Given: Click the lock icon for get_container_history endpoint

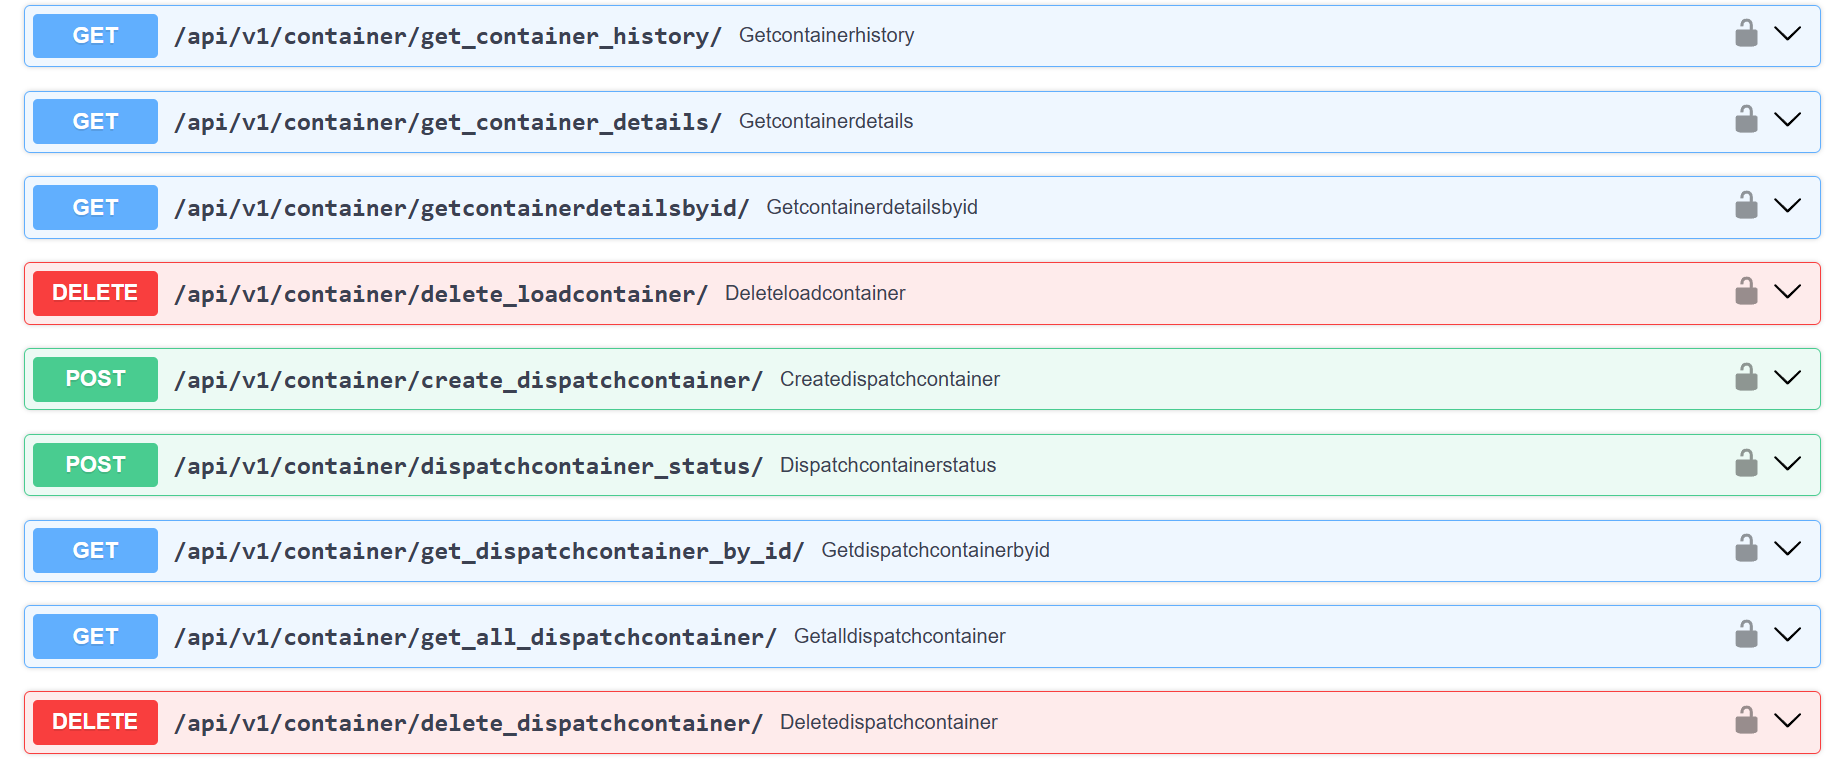Looking at the screenshot, I should pyautogui.click(x=1746, y=34).
